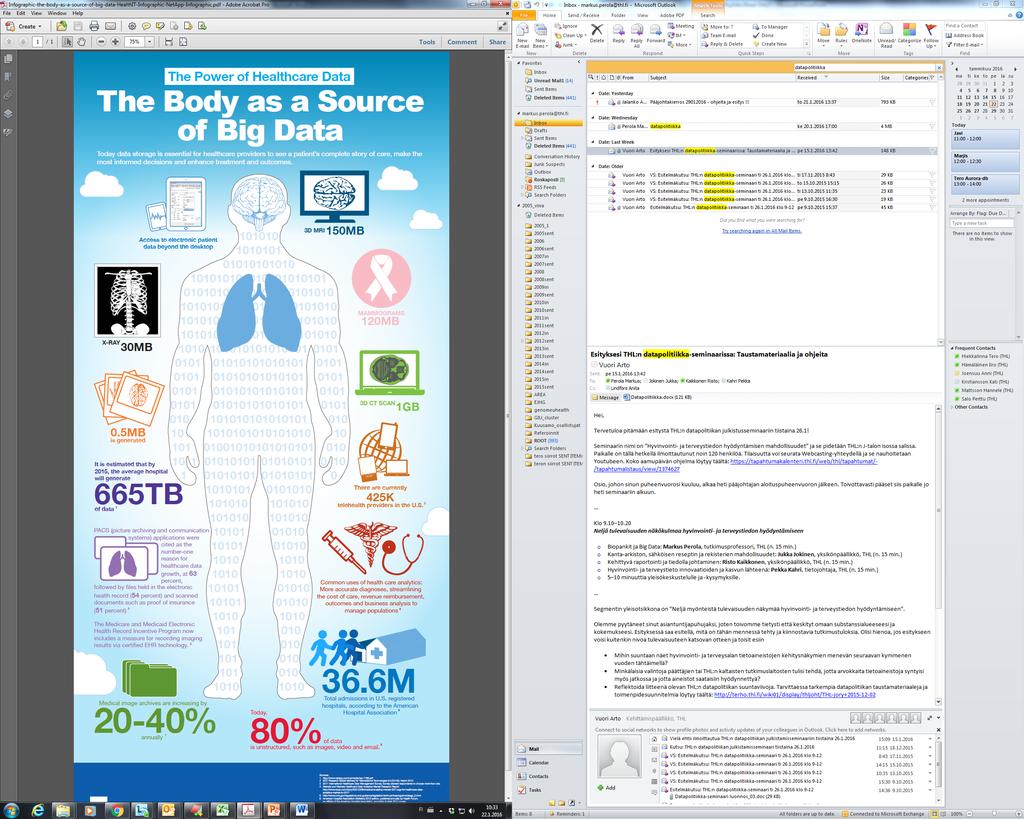Collapse the Date: Older group
The height and width of the screenshot is (819, 1024).
(592, 167)
